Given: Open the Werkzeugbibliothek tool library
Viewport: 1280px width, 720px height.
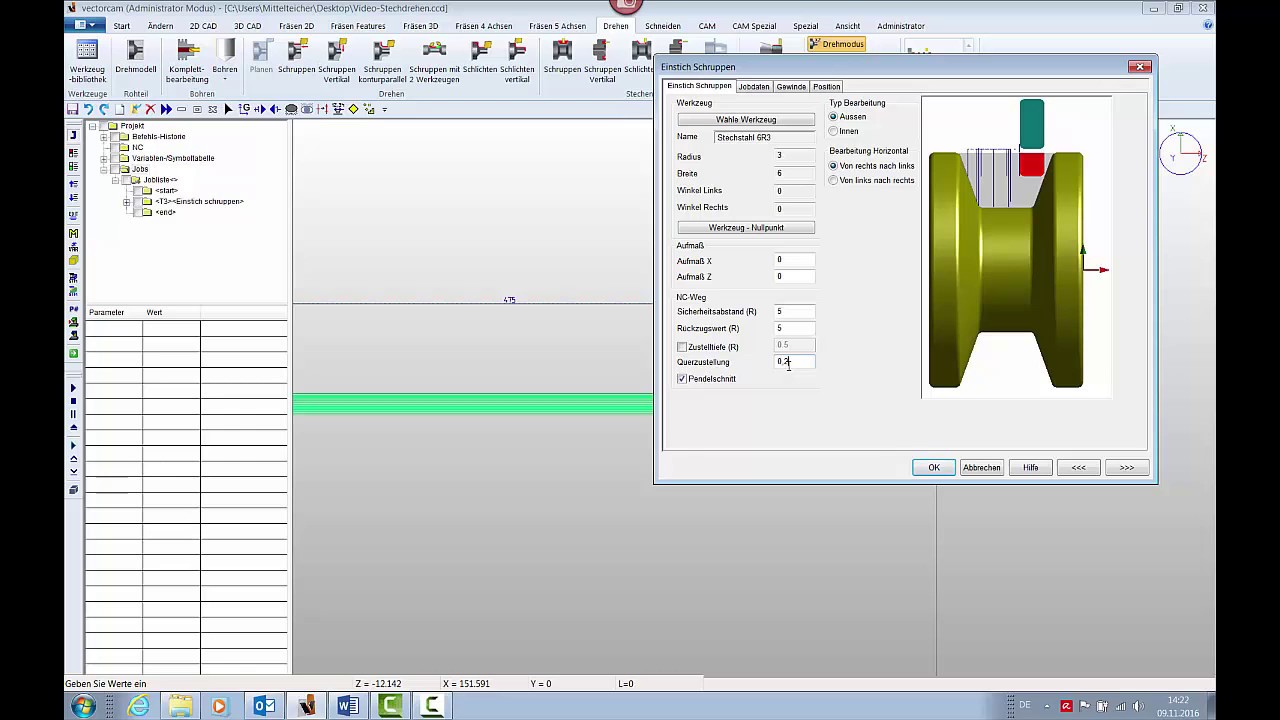Looking at the screenshot, I should click(87, 61).
